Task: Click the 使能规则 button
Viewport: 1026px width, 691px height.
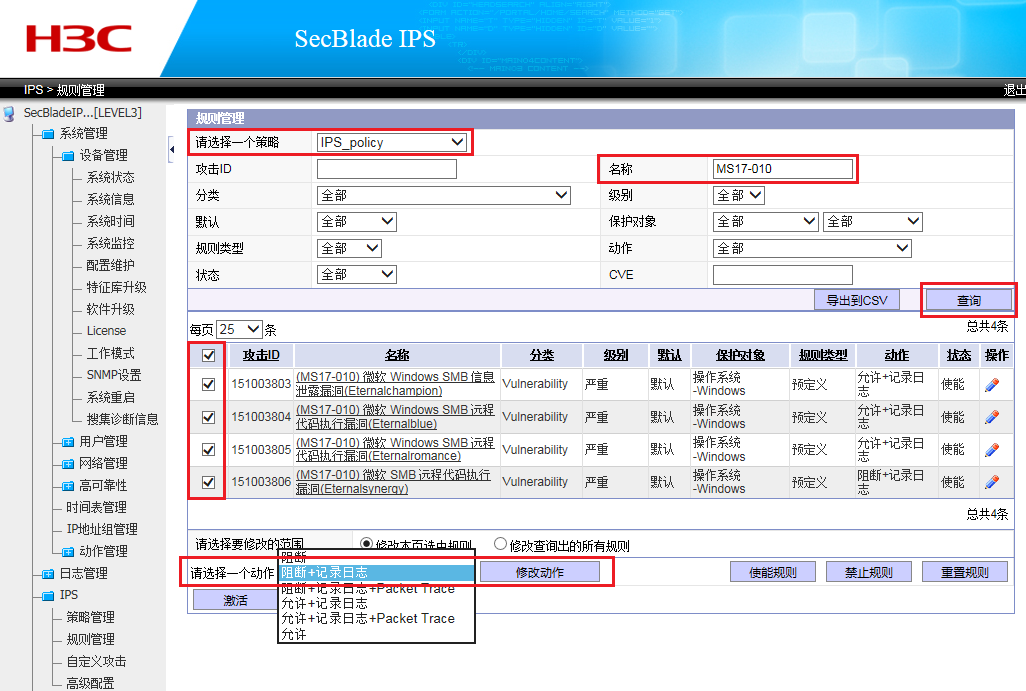Action: pos(773,573)
